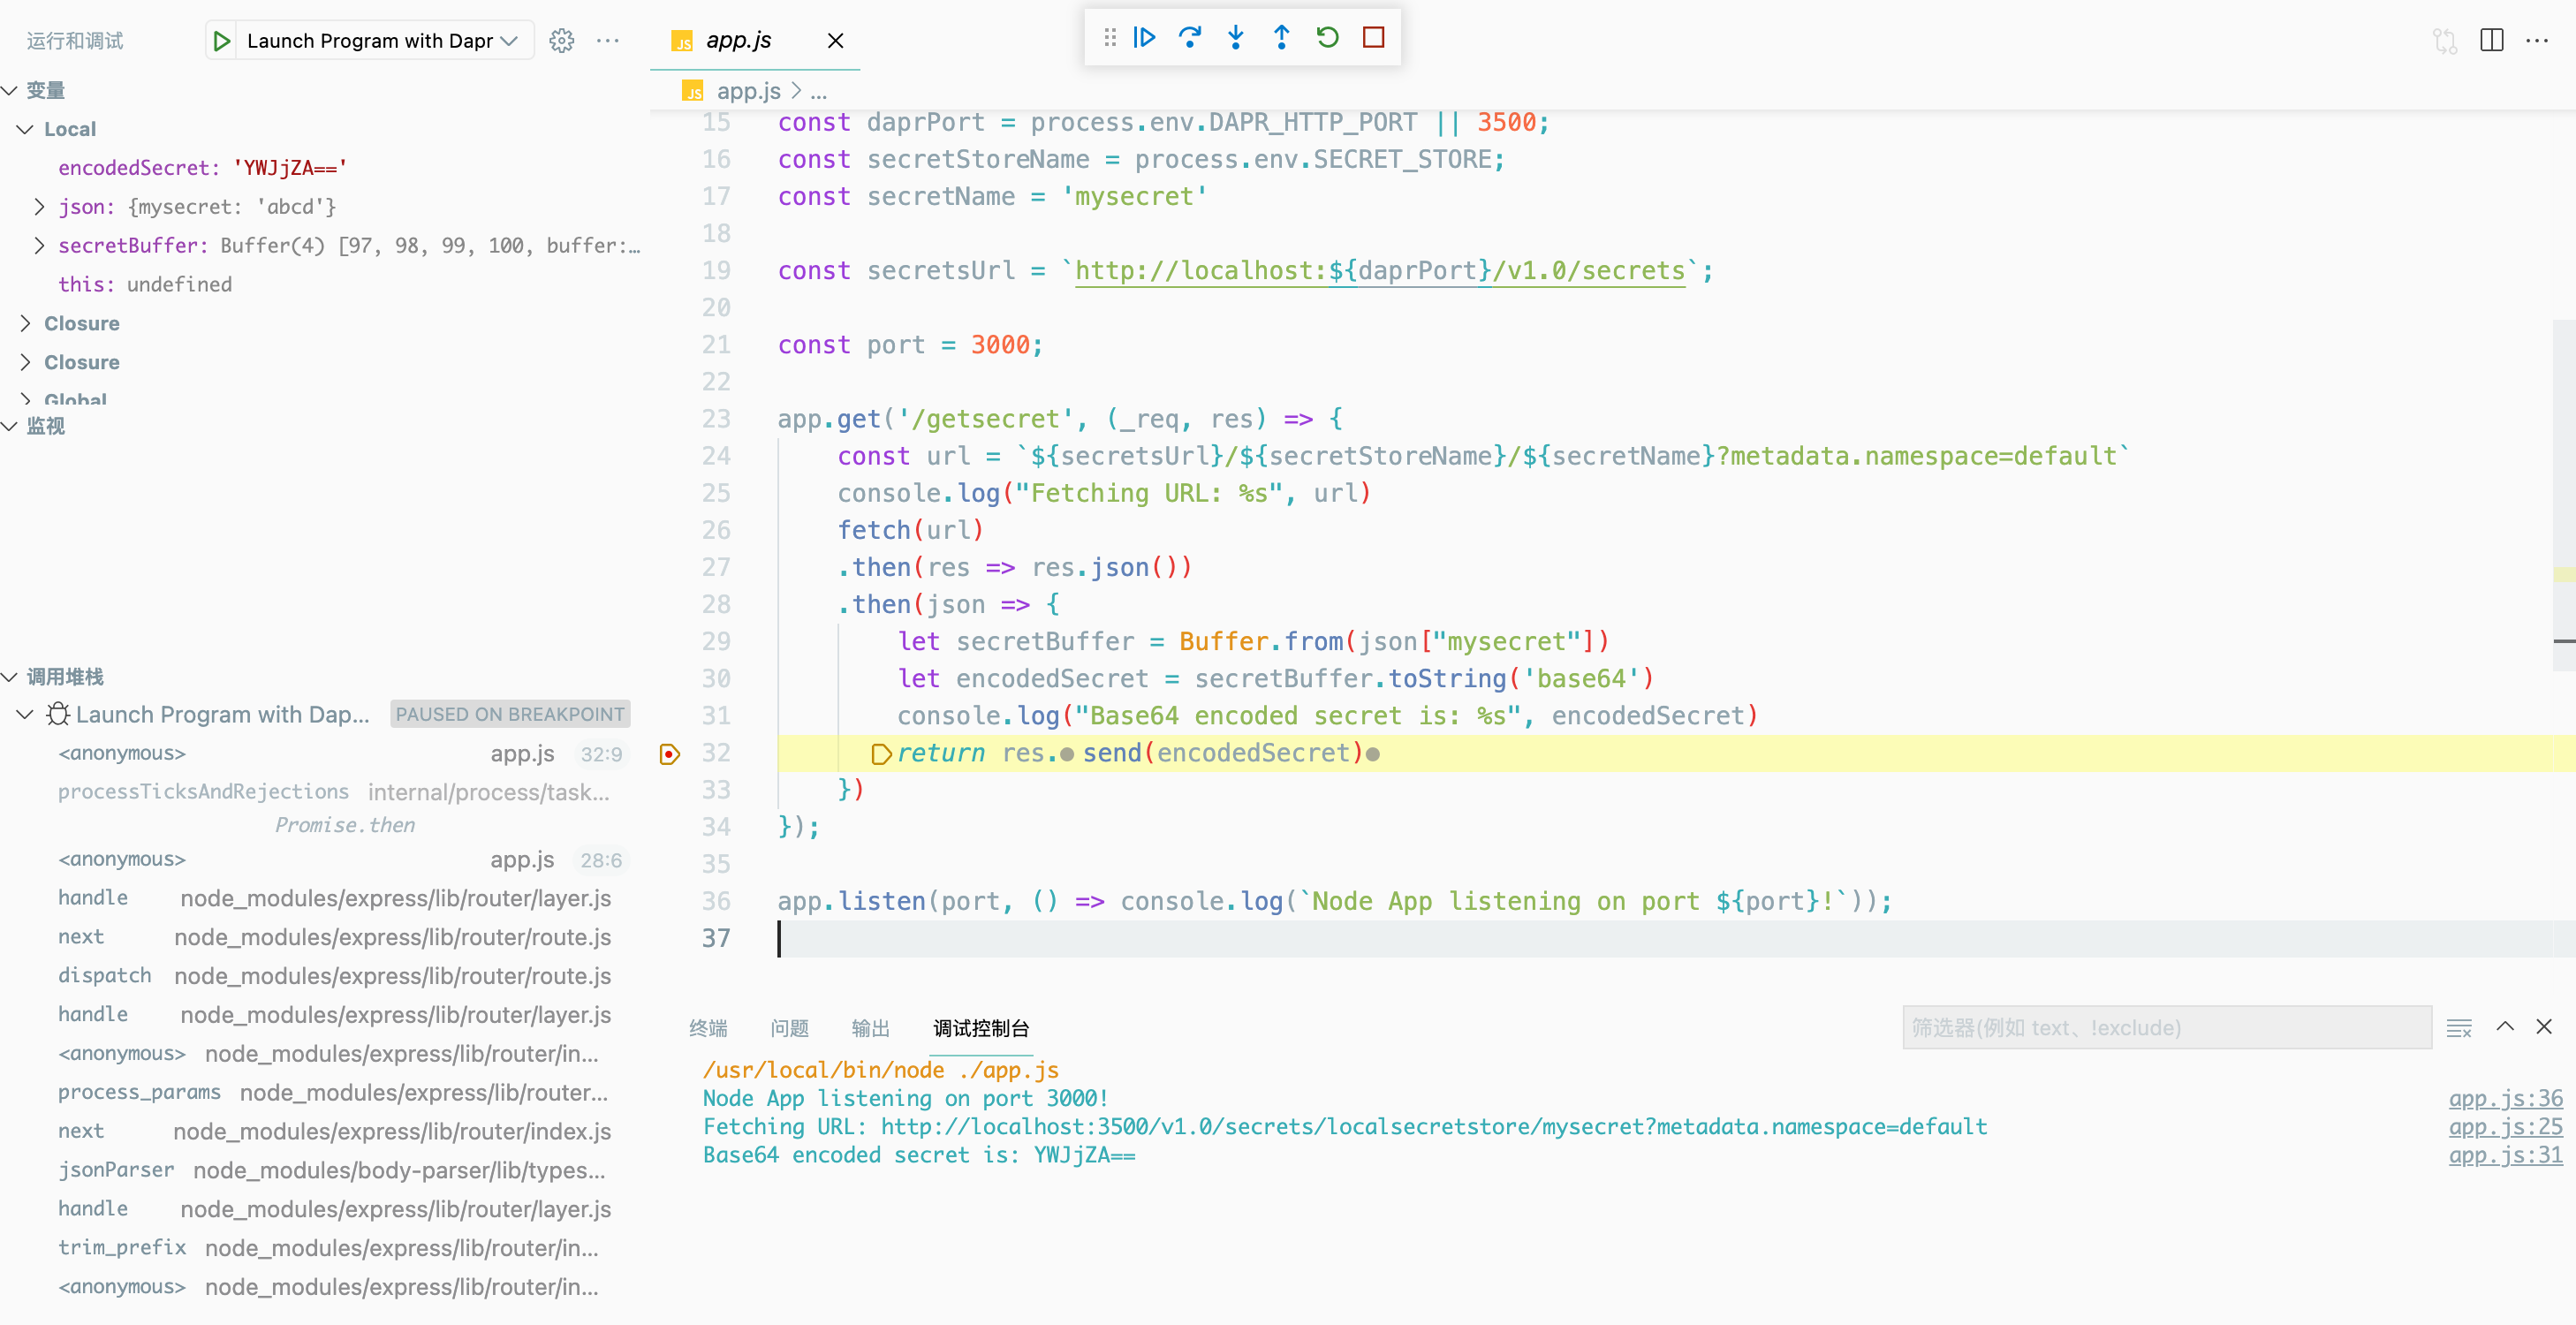The image size is (2576, 1325).
Task: Switch to the 输出 panel tab
Action: click(x=870, y=1028)
